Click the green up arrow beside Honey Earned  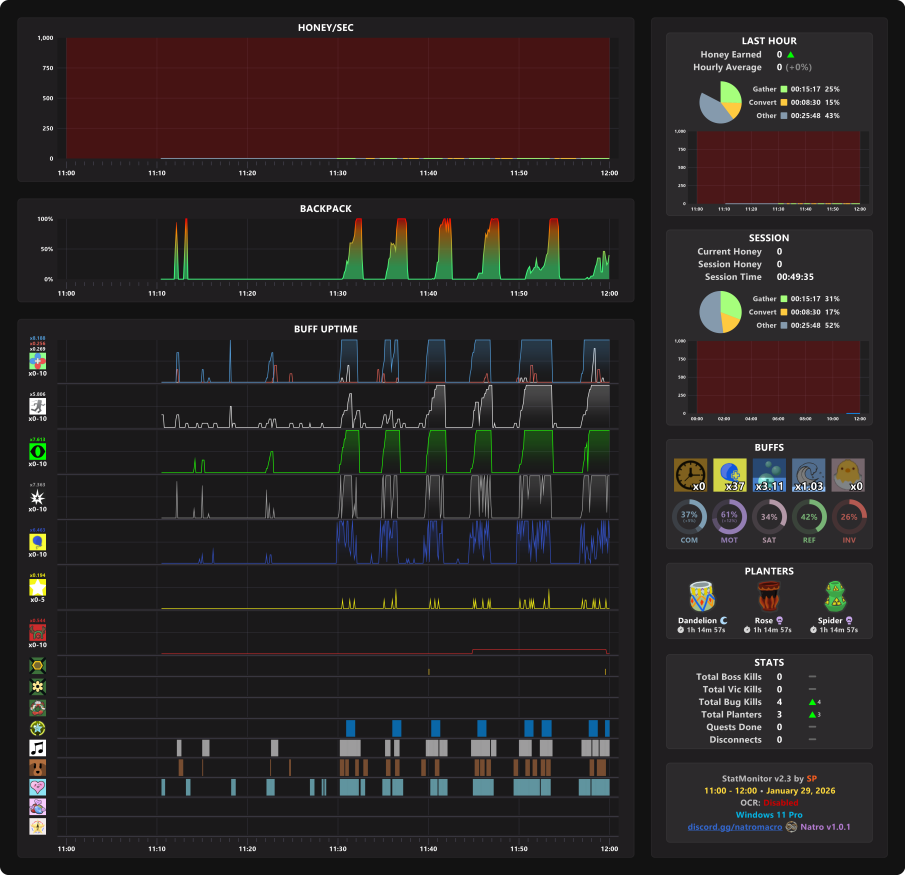[x=791, y=54]
